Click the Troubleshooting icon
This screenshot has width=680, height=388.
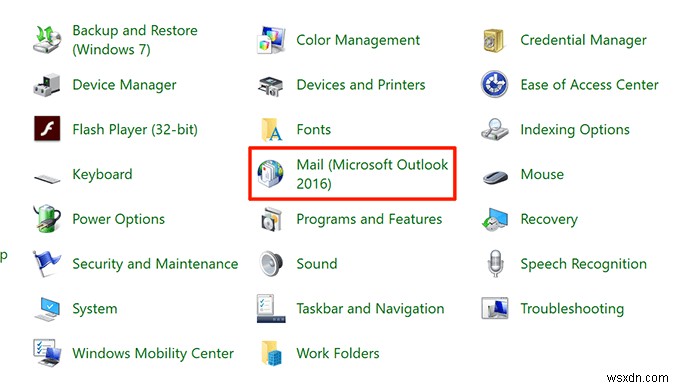(494, 308)
